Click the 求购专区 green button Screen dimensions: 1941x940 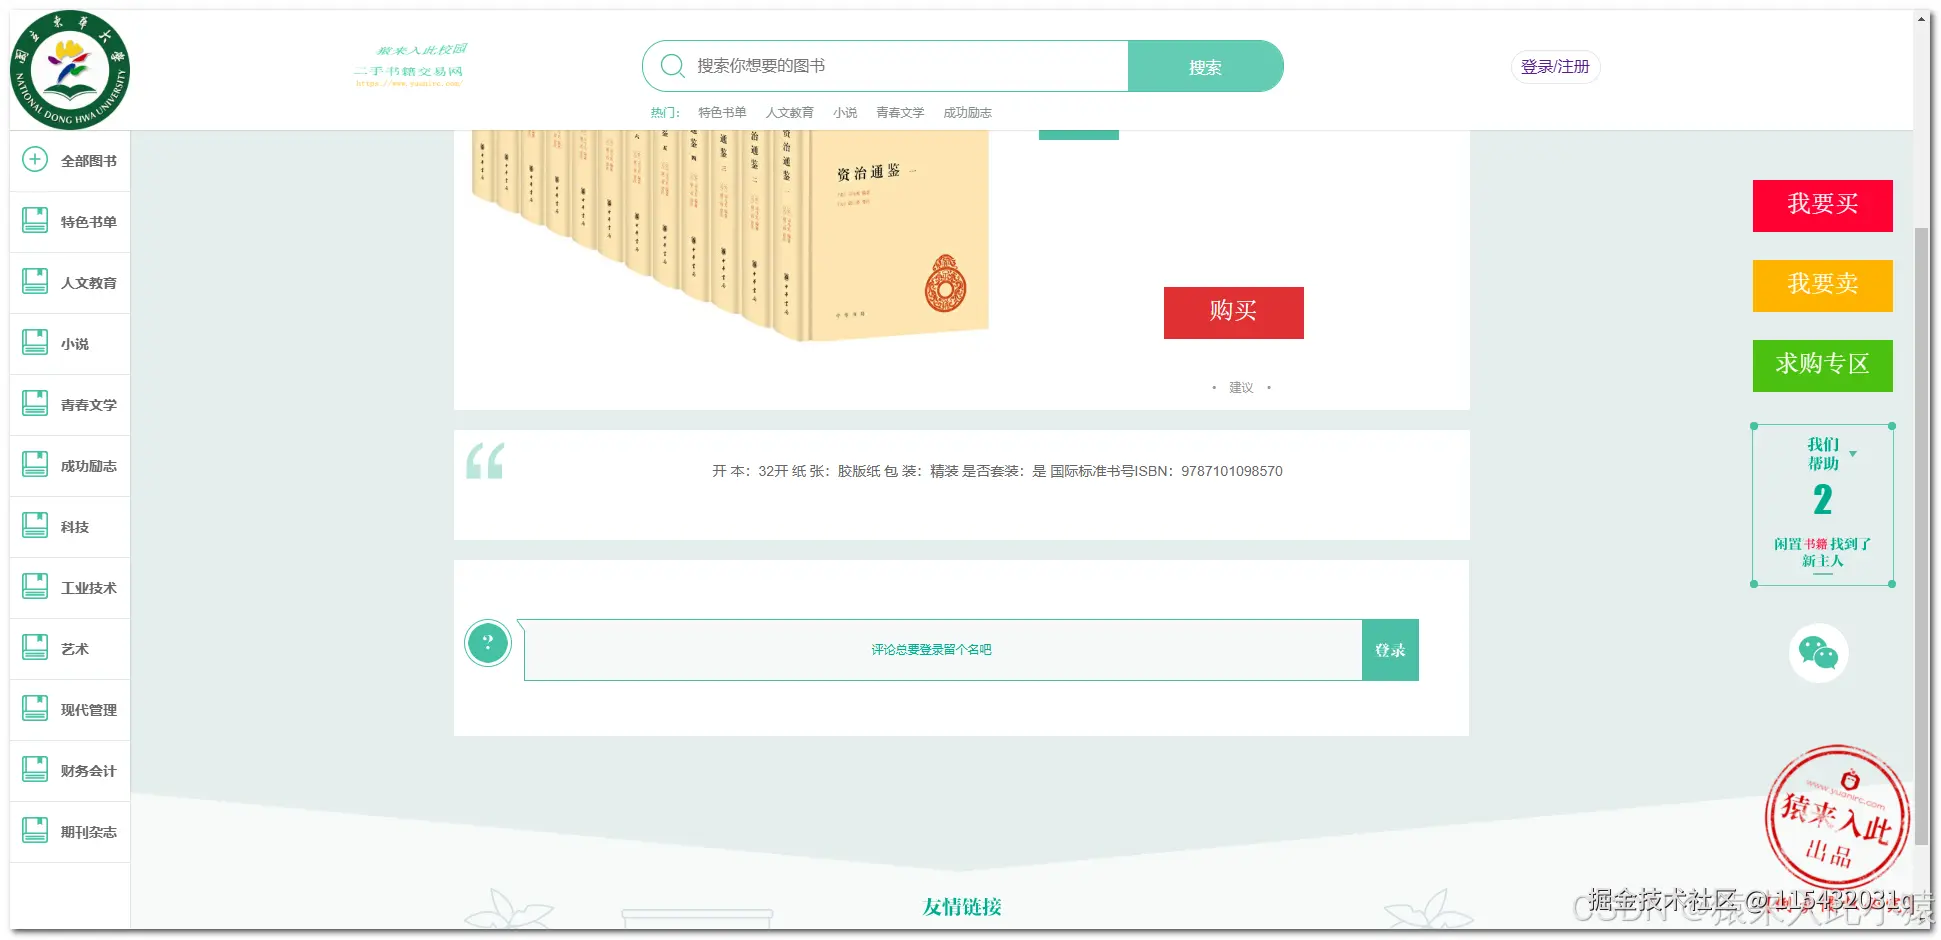pos(1822,365)
